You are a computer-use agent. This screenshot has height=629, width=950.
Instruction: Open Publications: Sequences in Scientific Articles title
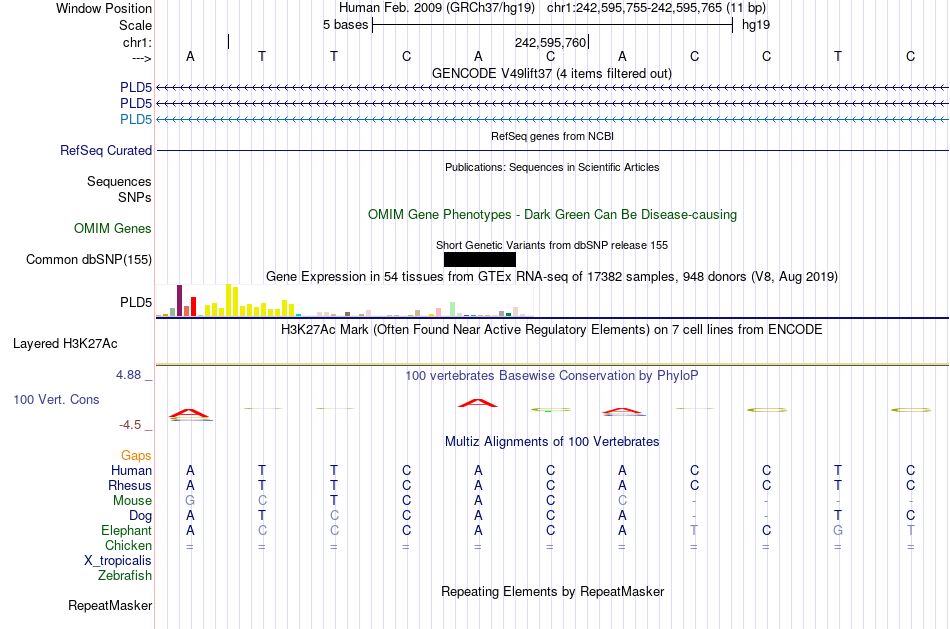(552, 167)
